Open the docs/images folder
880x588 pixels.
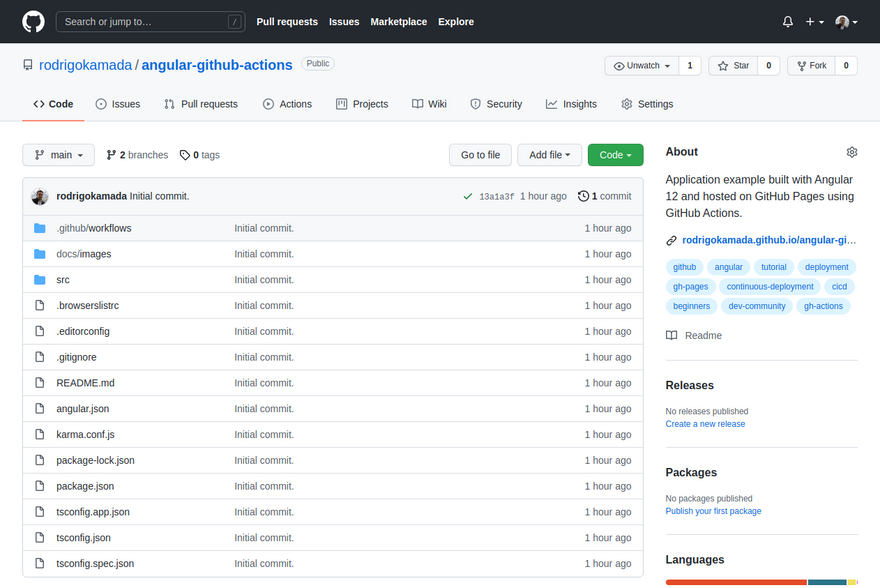point(84,254)
